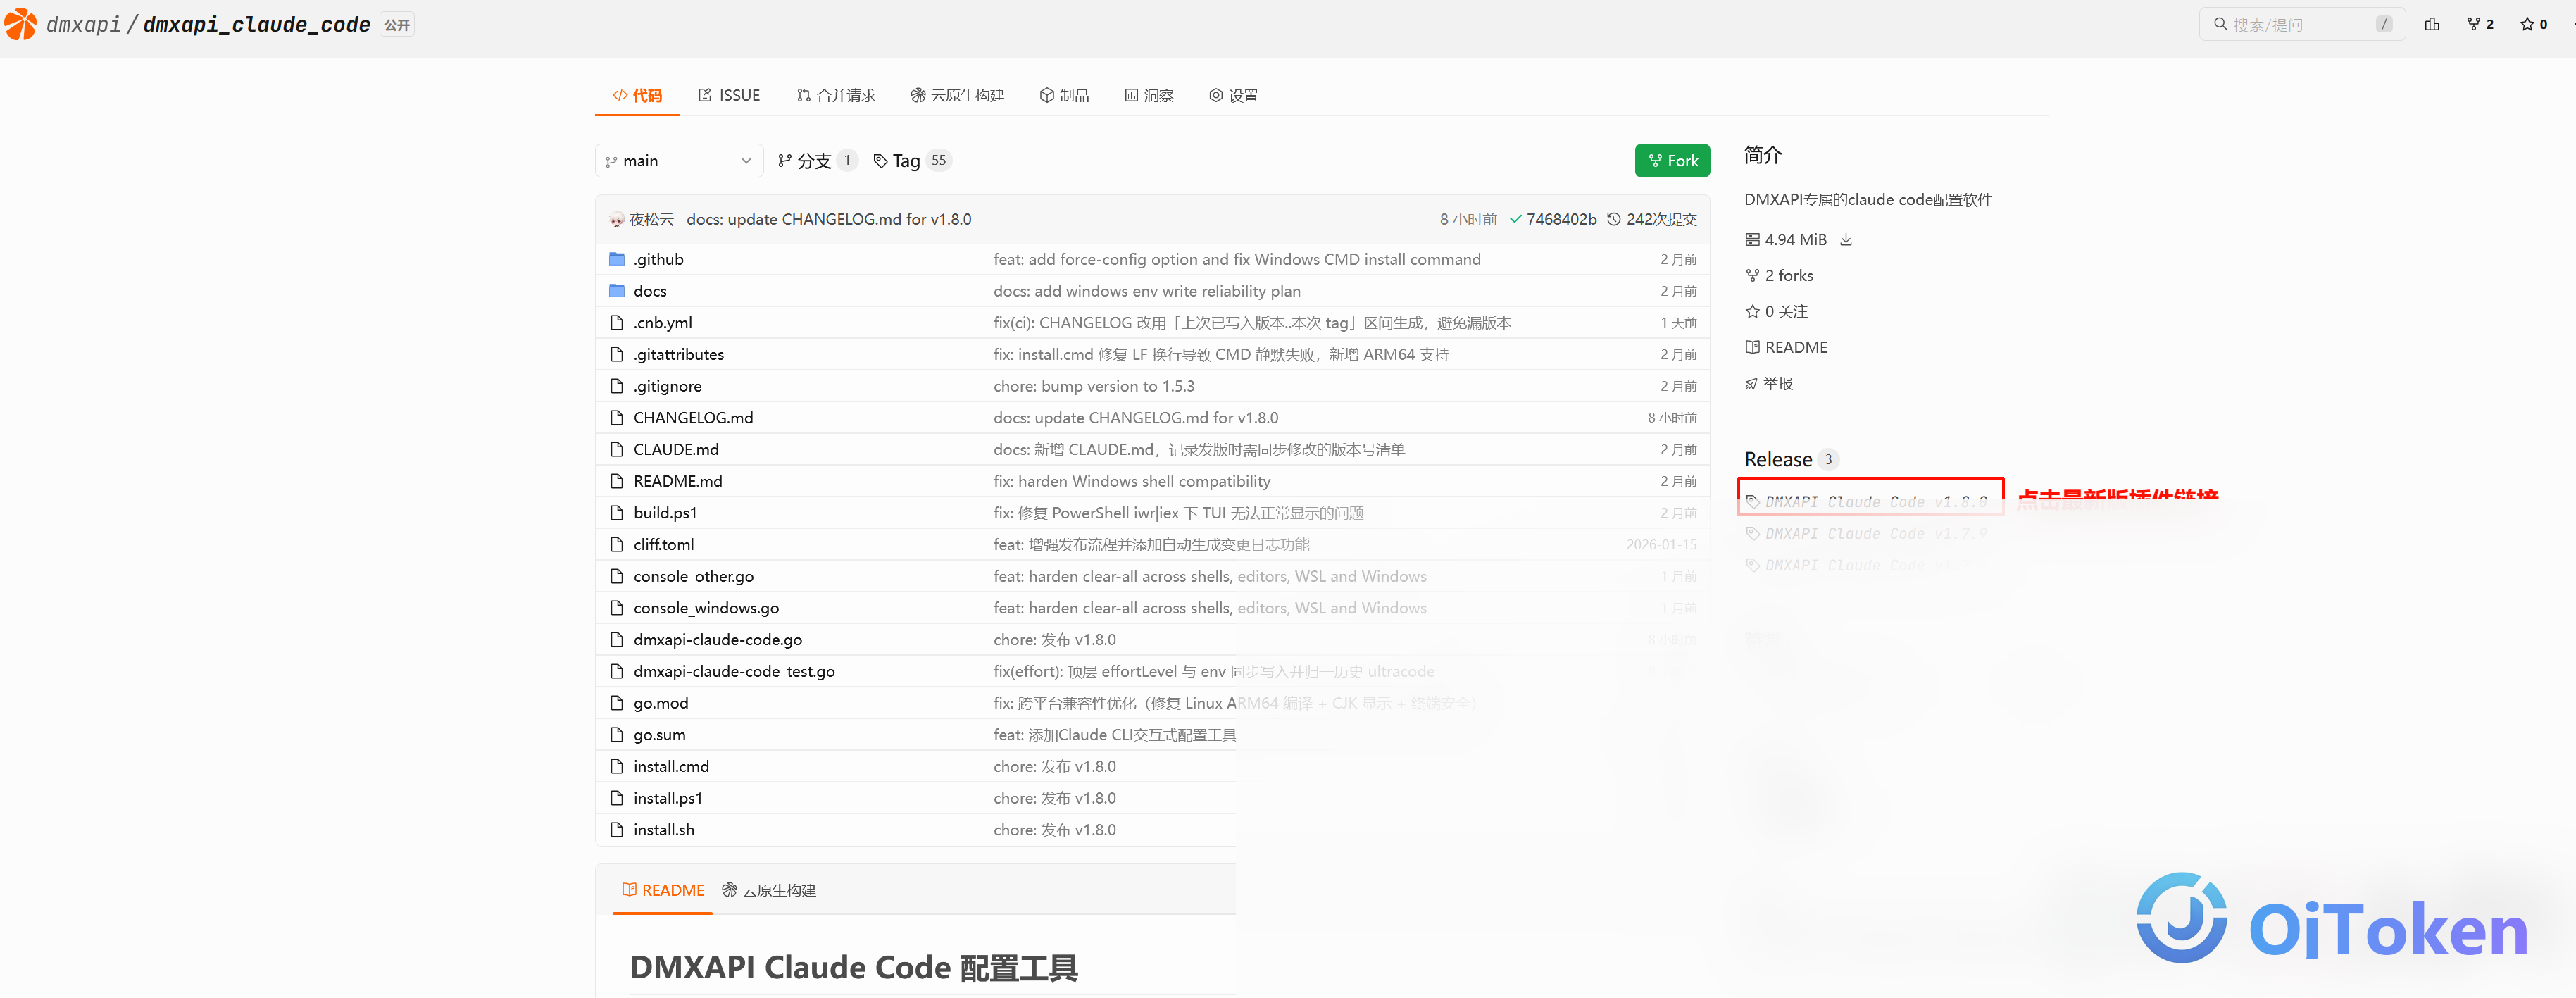
Task: Click the green Fork button
Action: (1672, 161)
